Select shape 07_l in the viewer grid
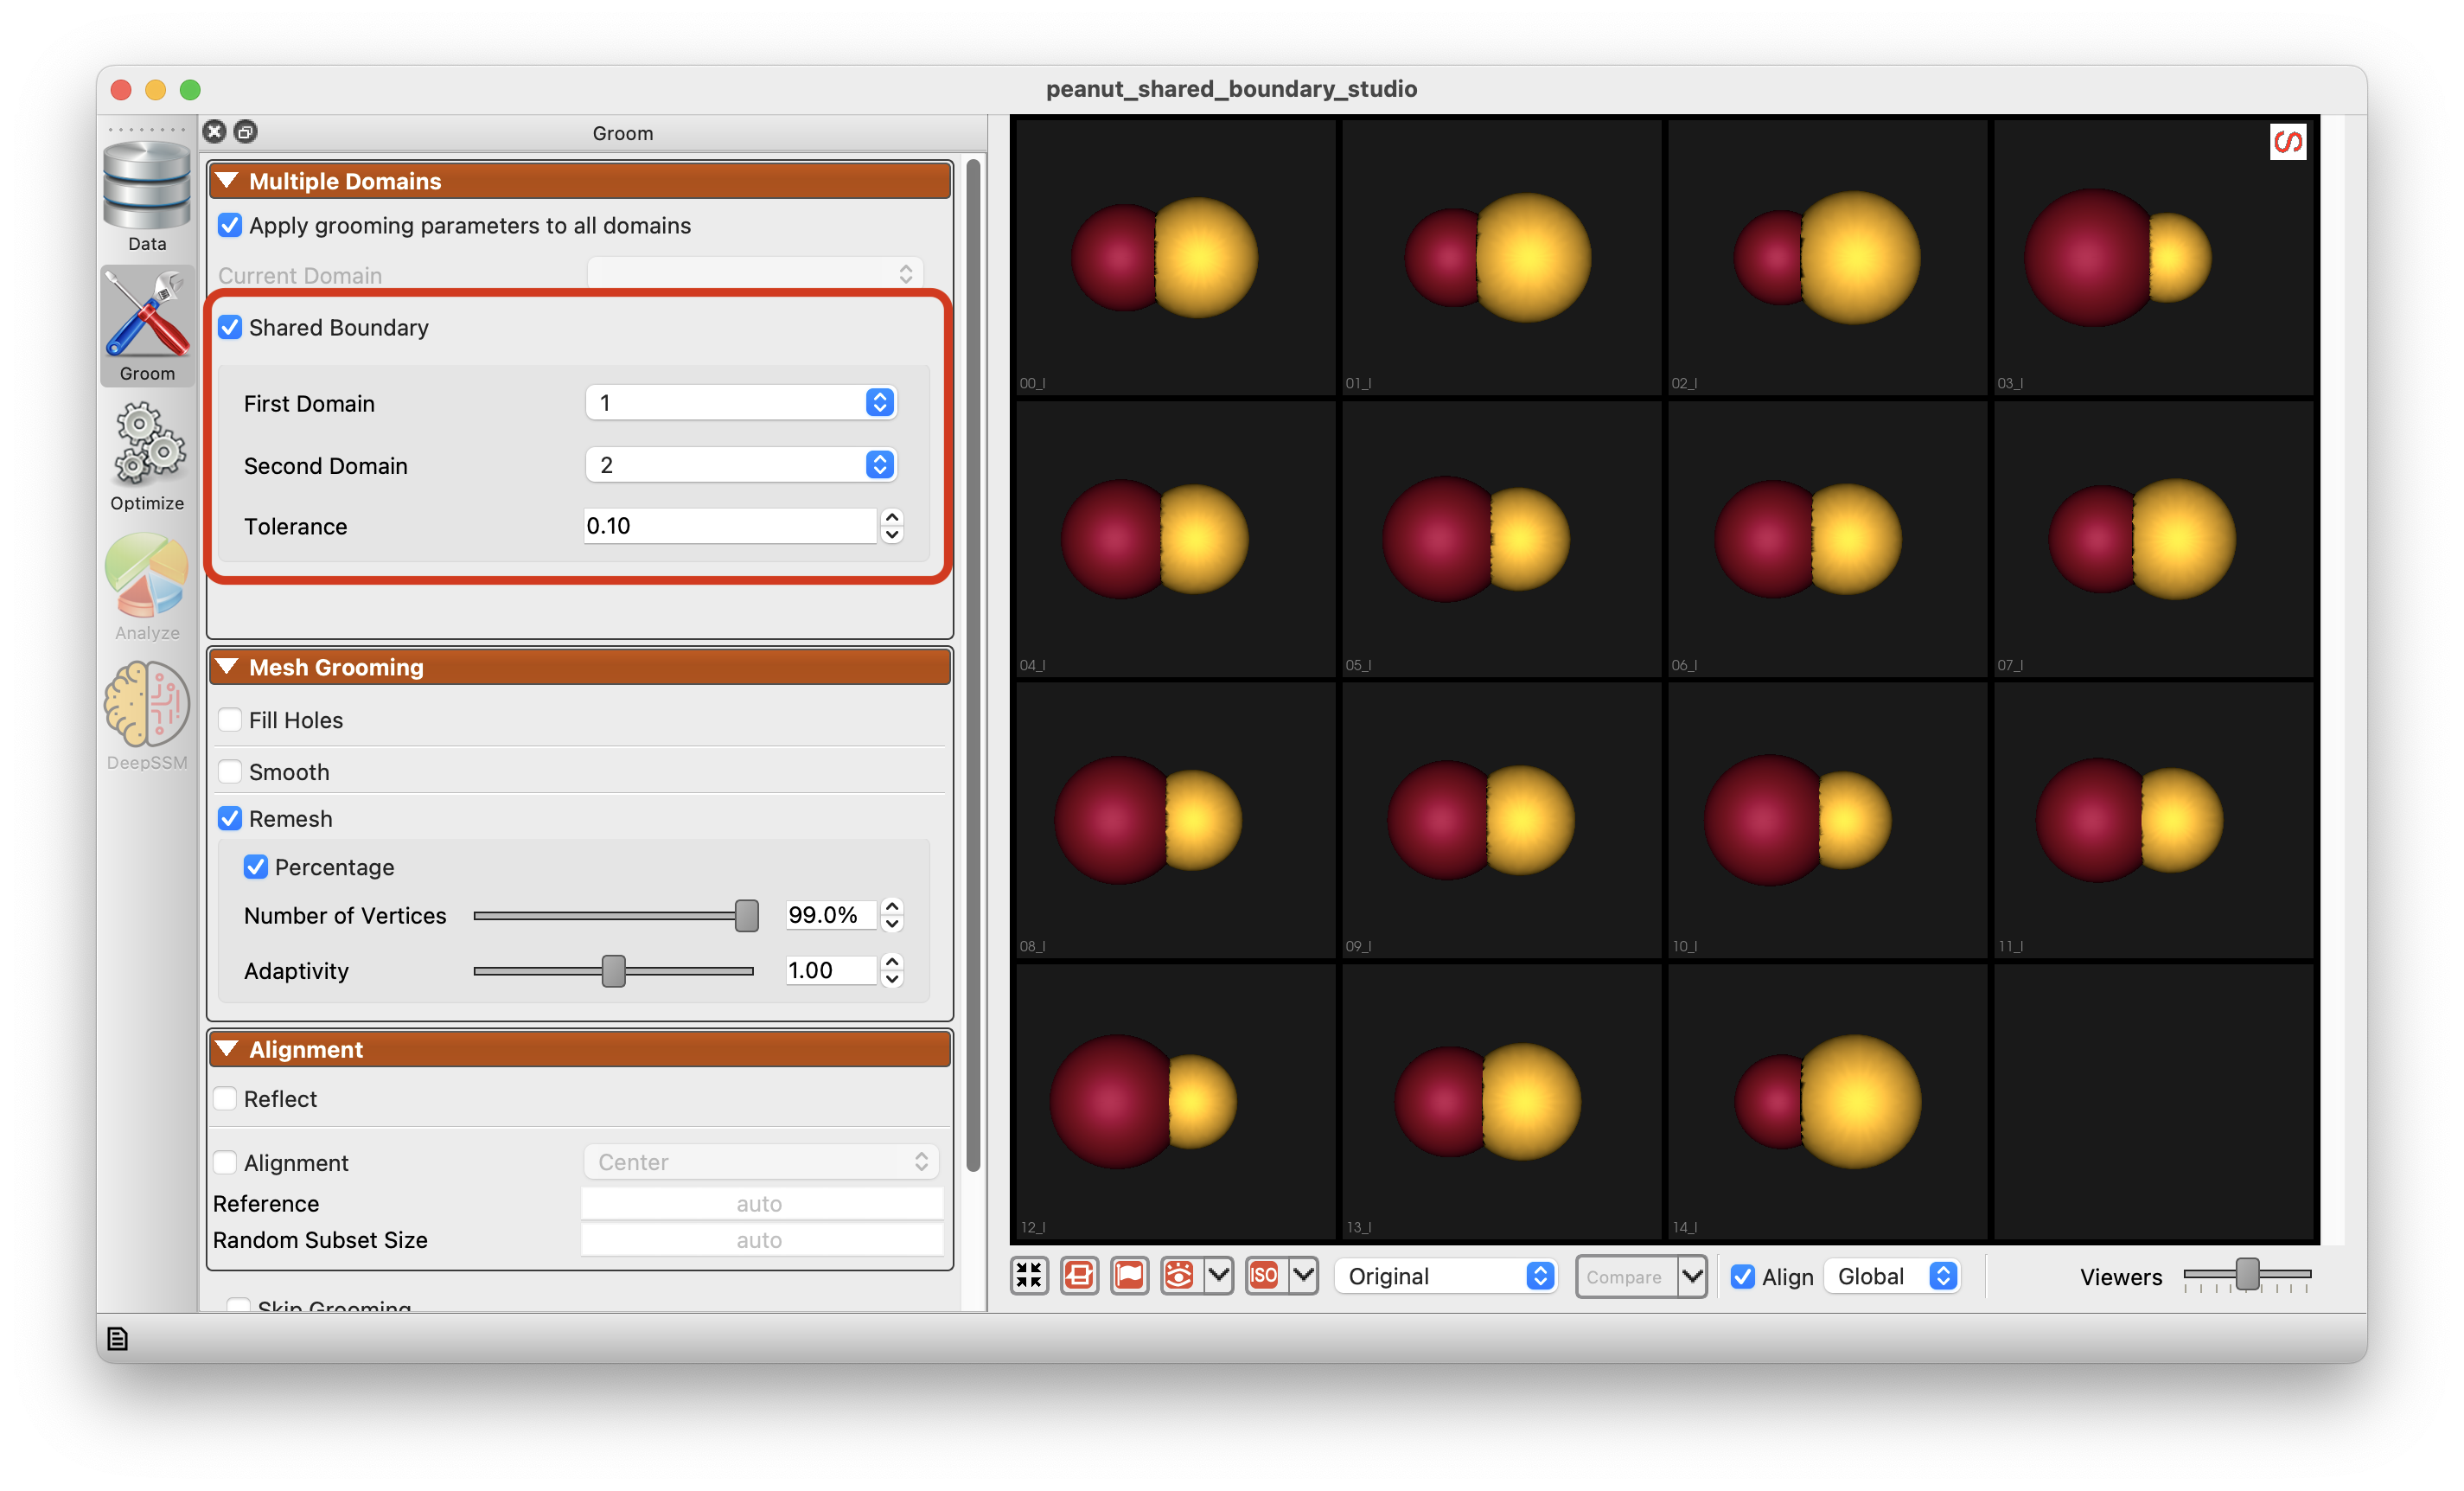Screen dimensions: 2464x1491 pos(2153,539)
